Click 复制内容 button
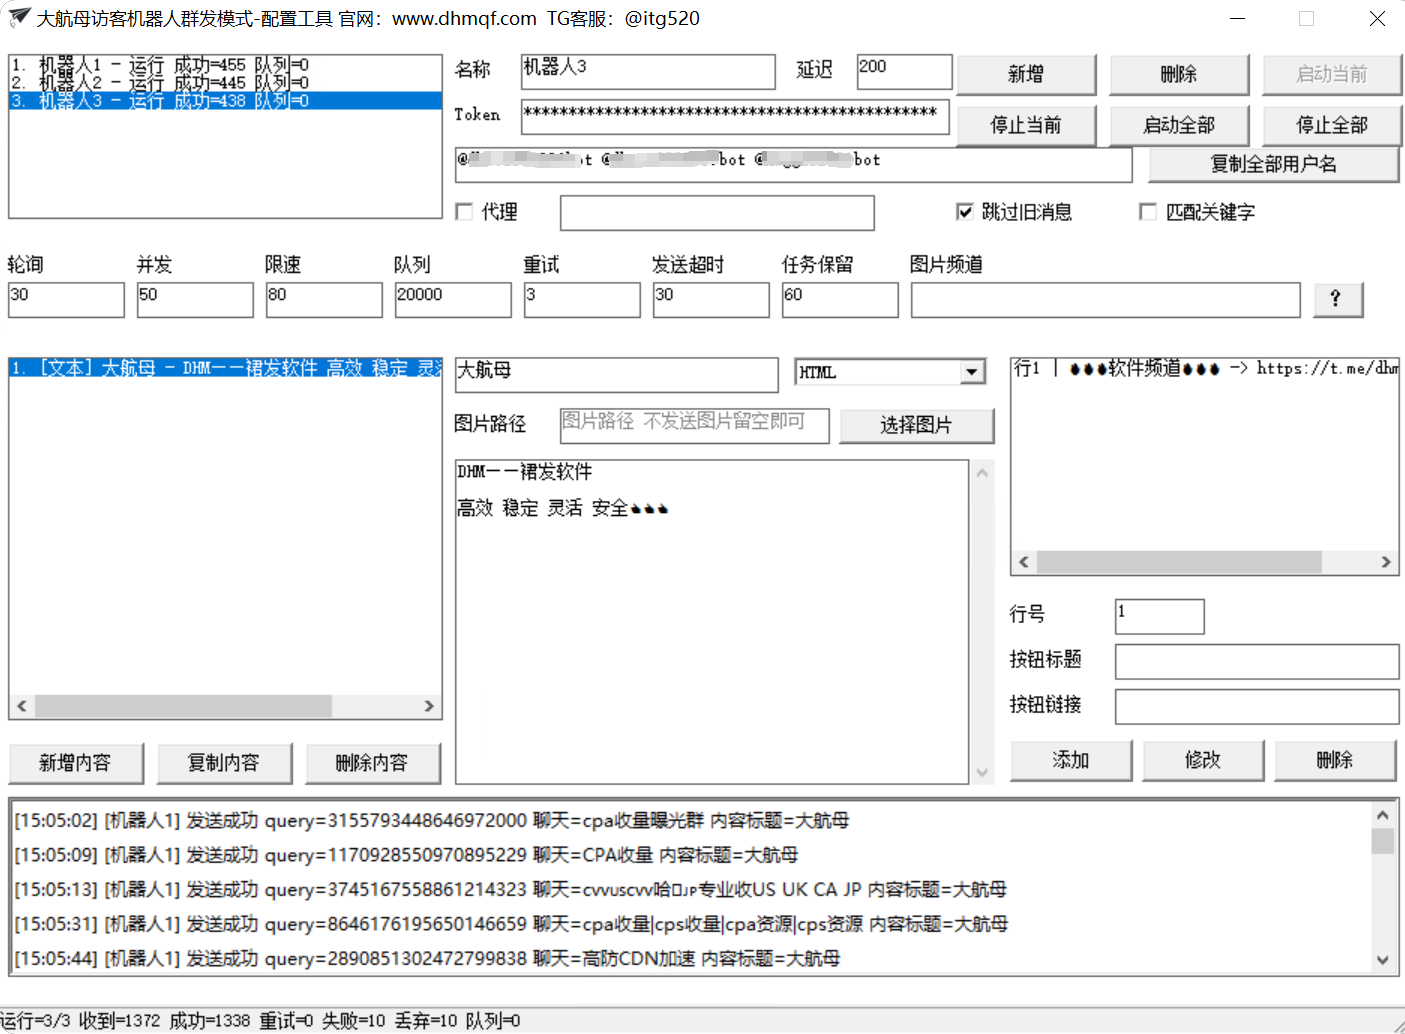 [224, 763]
